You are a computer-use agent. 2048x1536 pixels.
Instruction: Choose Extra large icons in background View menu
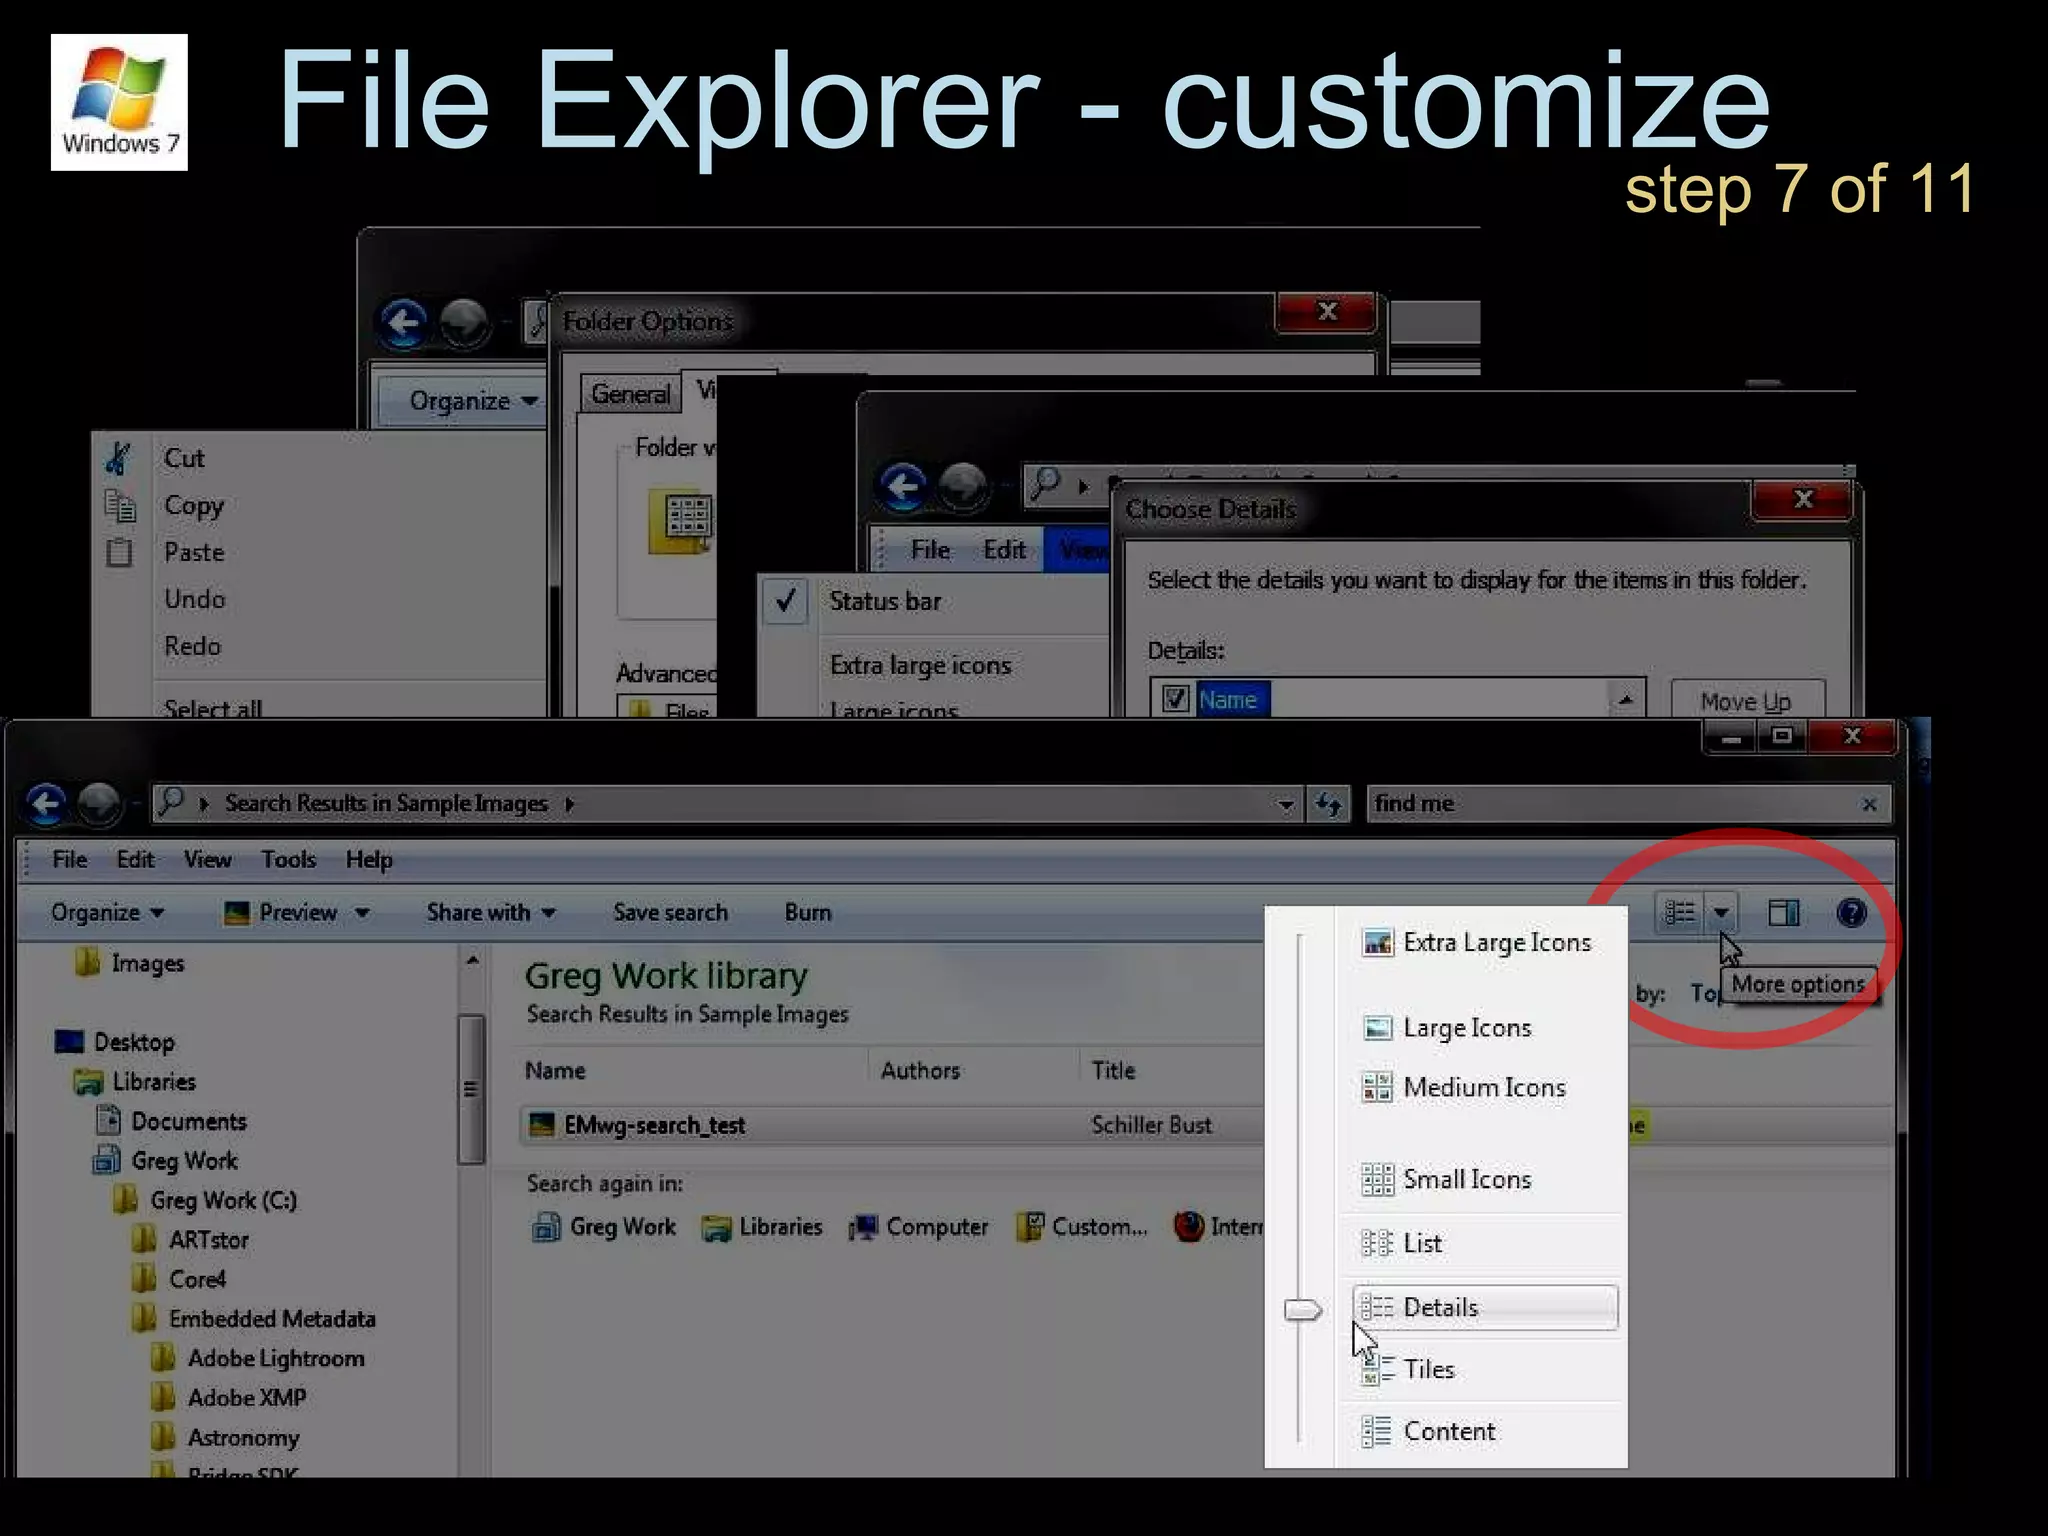921,665
